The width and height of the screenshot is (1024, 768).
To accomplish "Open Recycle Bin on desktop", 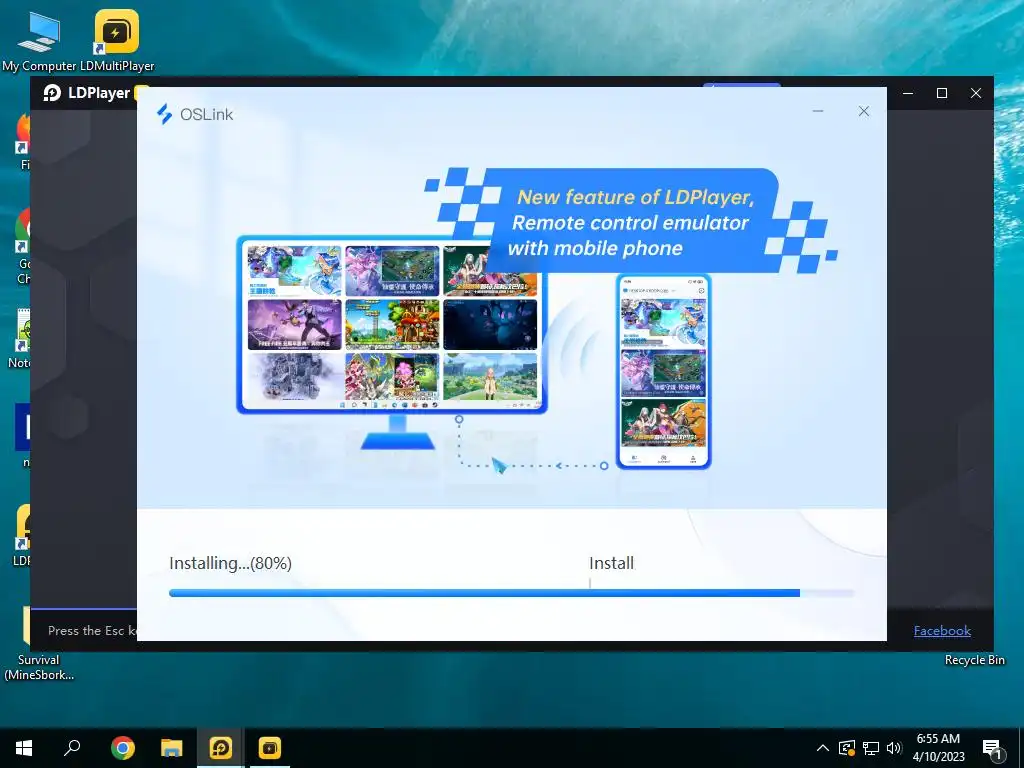I will tap(974, 660).
